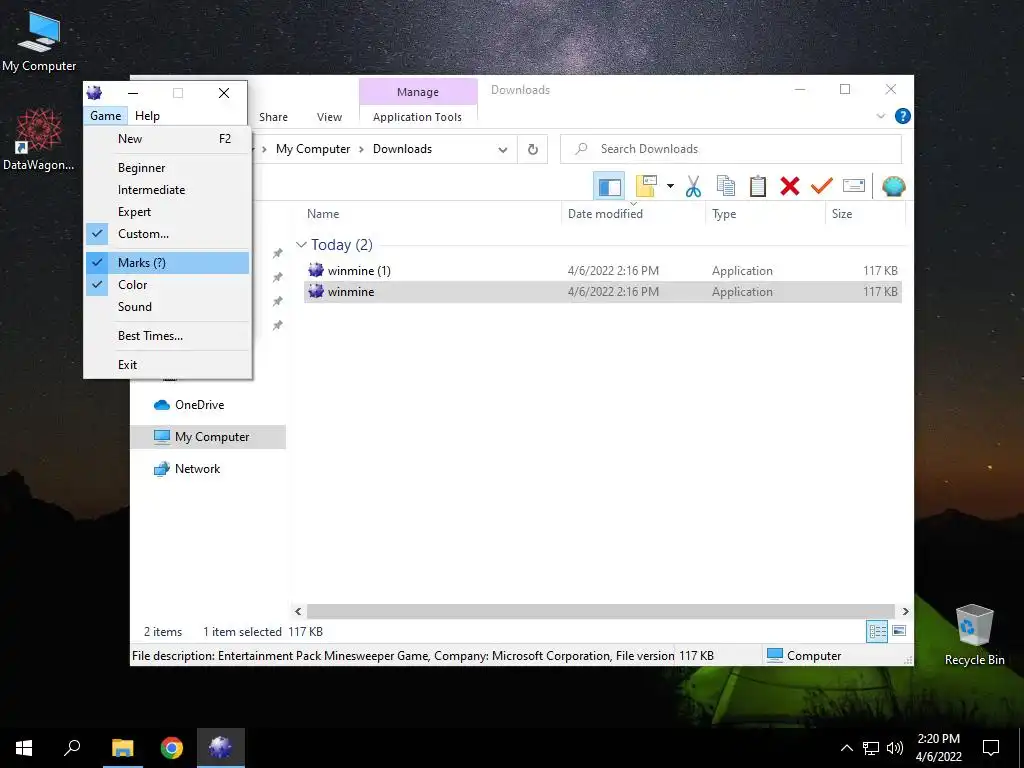Sort files by Type column

coord(724,214)
